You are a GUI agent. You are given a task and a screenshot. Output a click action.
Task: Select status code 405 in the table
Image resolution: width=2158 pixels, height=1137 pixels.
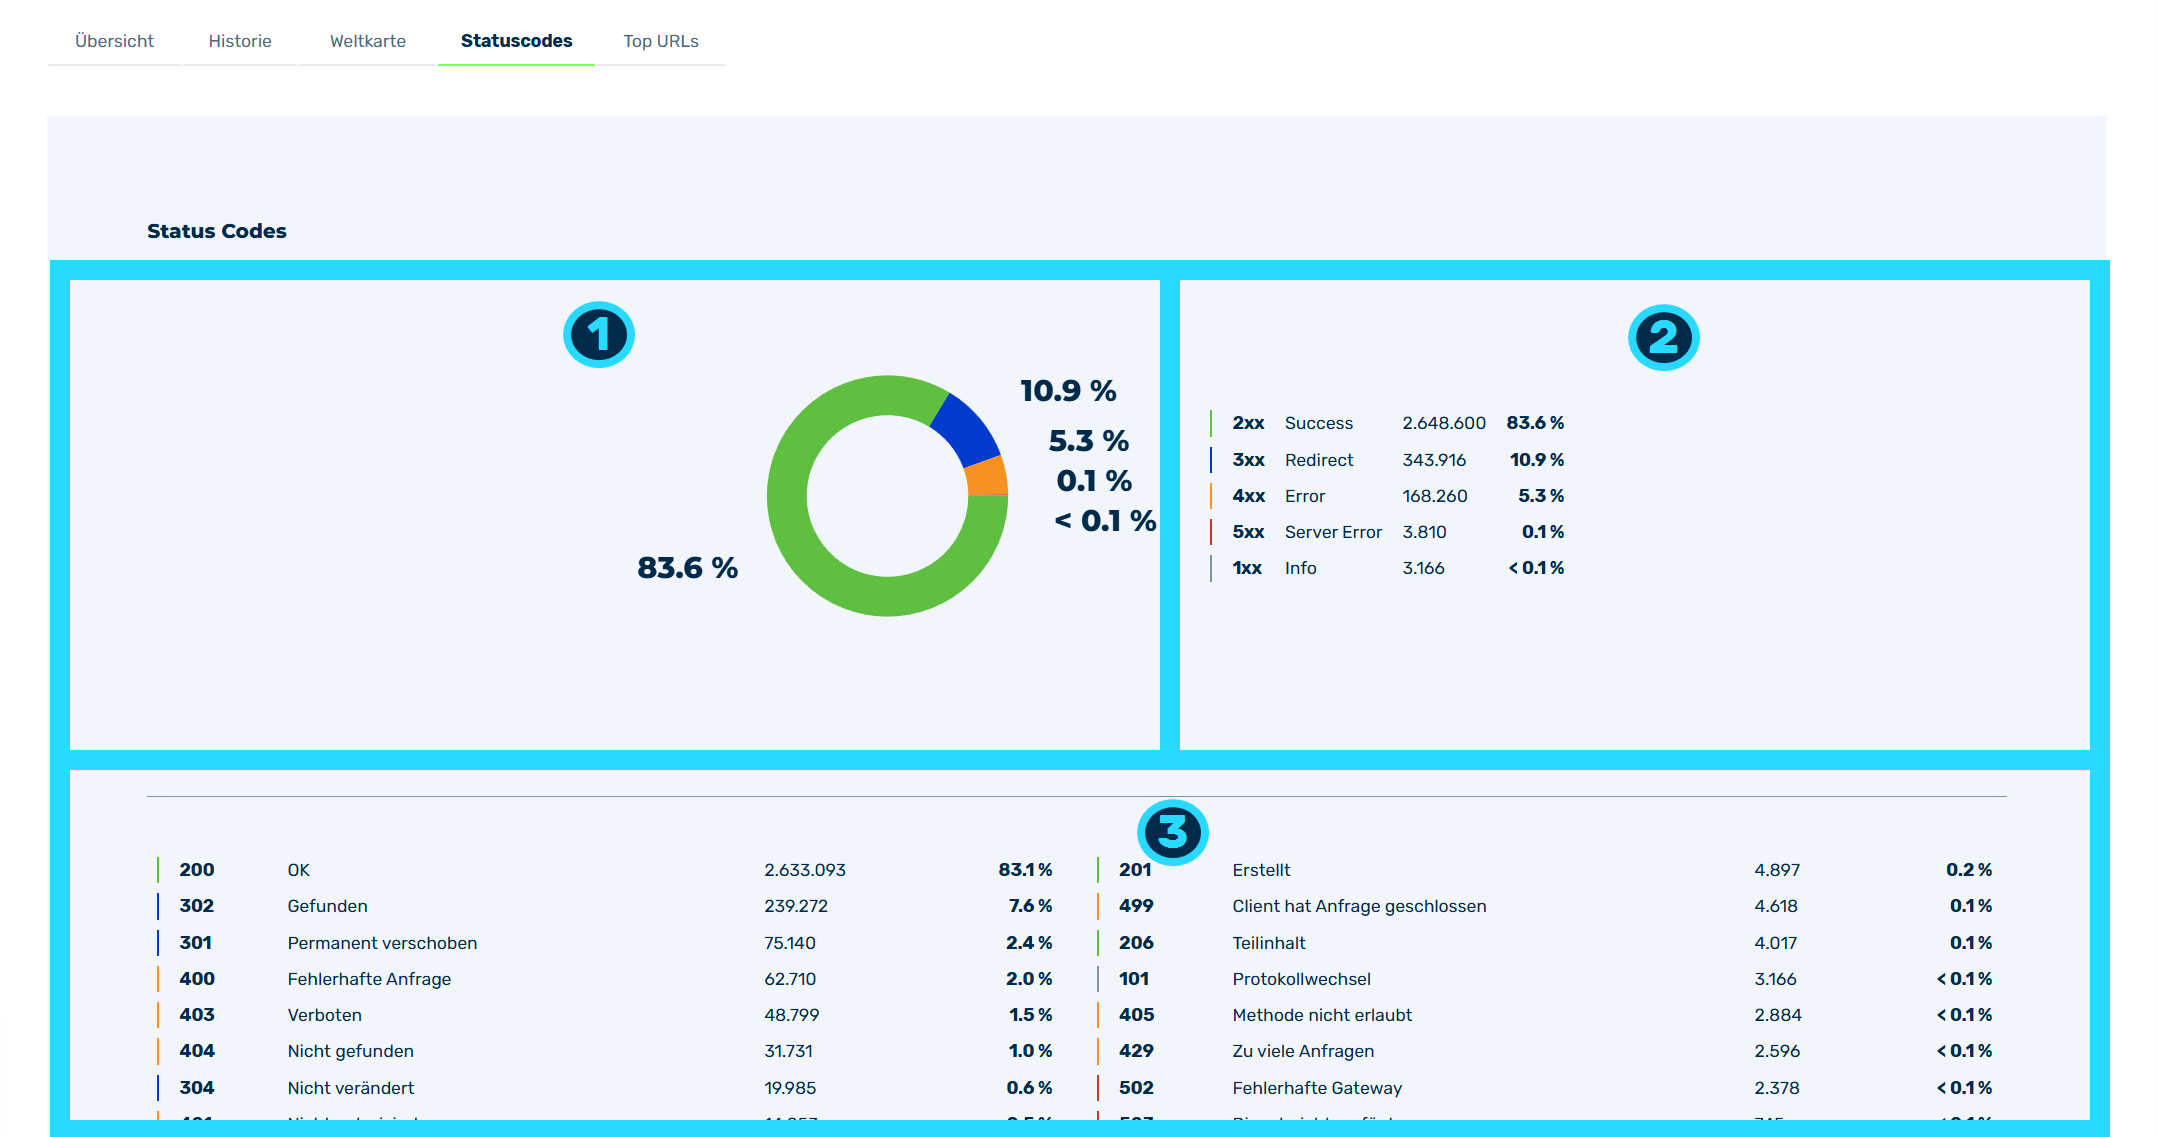pyautogui.click(x=1137, y=1015)
